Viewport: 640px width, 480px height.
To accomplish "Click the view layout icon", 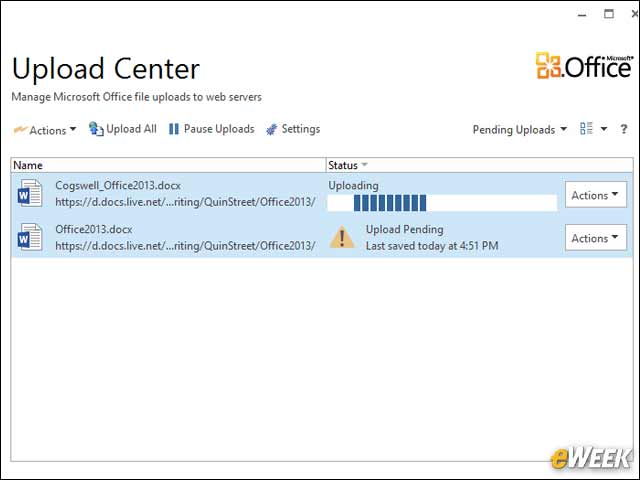I will pyautogui.click(x=586, y=129).
